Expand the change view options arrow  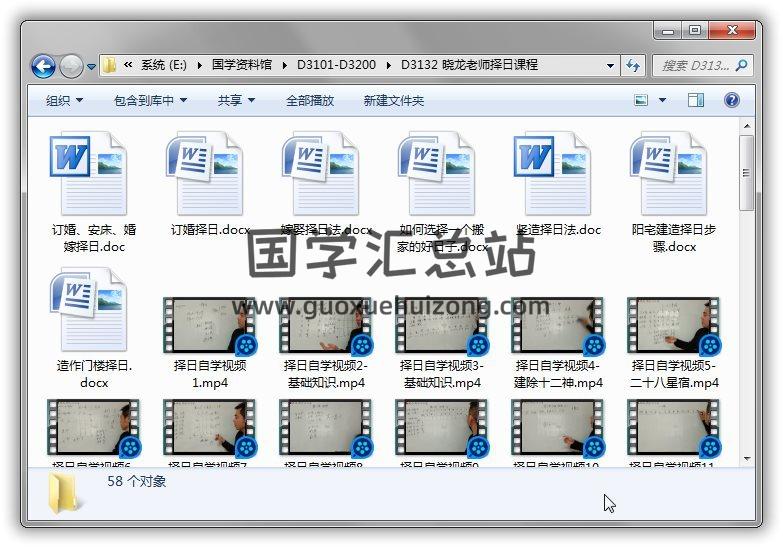(x=662, y=100)
